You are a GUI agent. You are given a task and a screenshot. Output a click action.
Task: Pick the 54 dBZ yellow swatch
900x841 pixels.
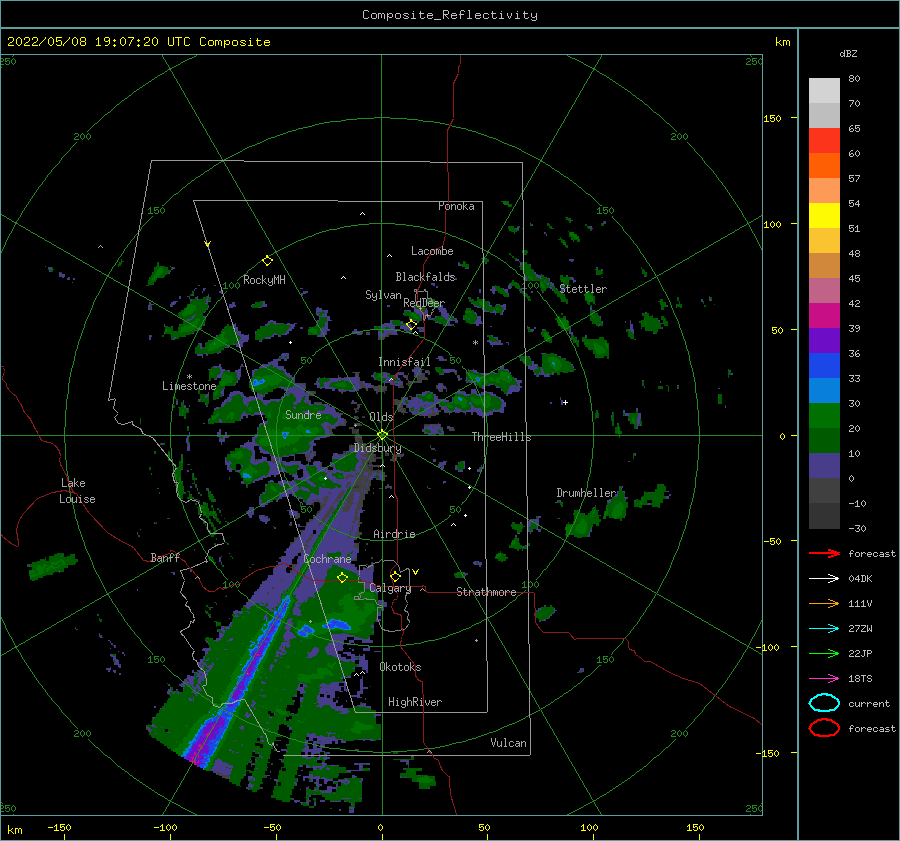[x=824, y=215]
